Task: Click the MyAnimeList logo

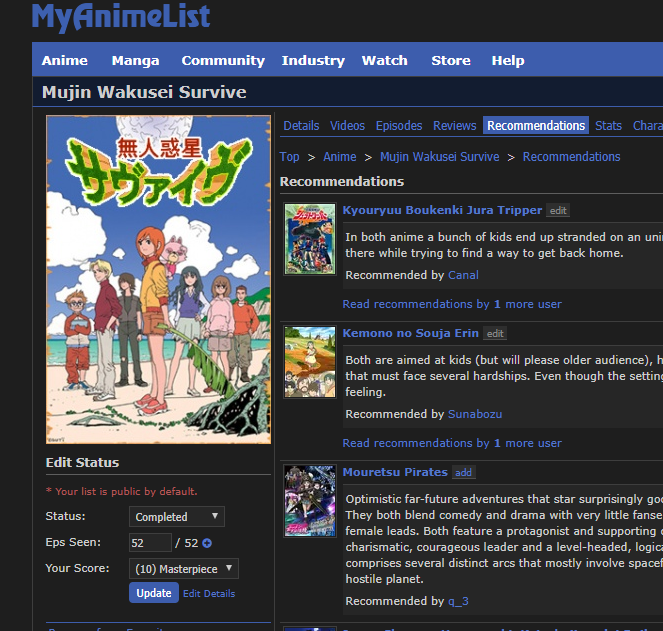Action: pyautogui.click(x=121, y=17)
